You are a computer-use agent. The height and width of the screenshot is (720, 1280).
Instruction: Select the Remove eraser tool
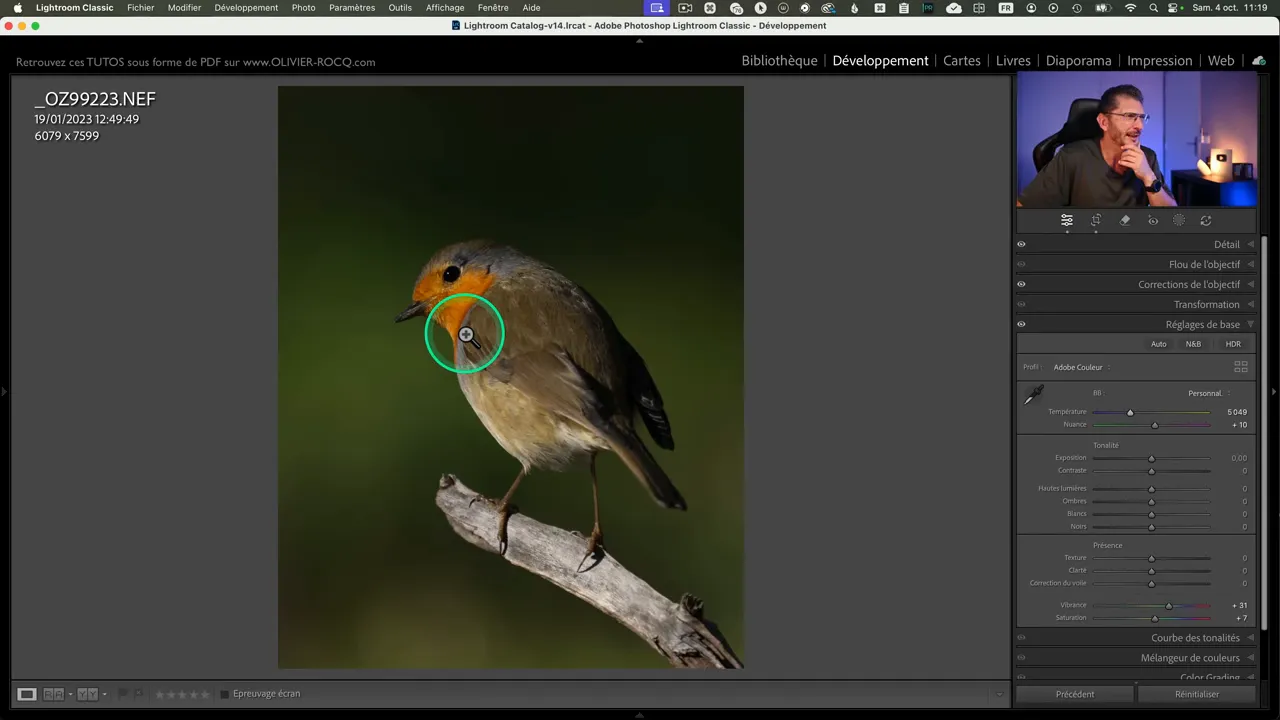click(x=1125, y=221)
